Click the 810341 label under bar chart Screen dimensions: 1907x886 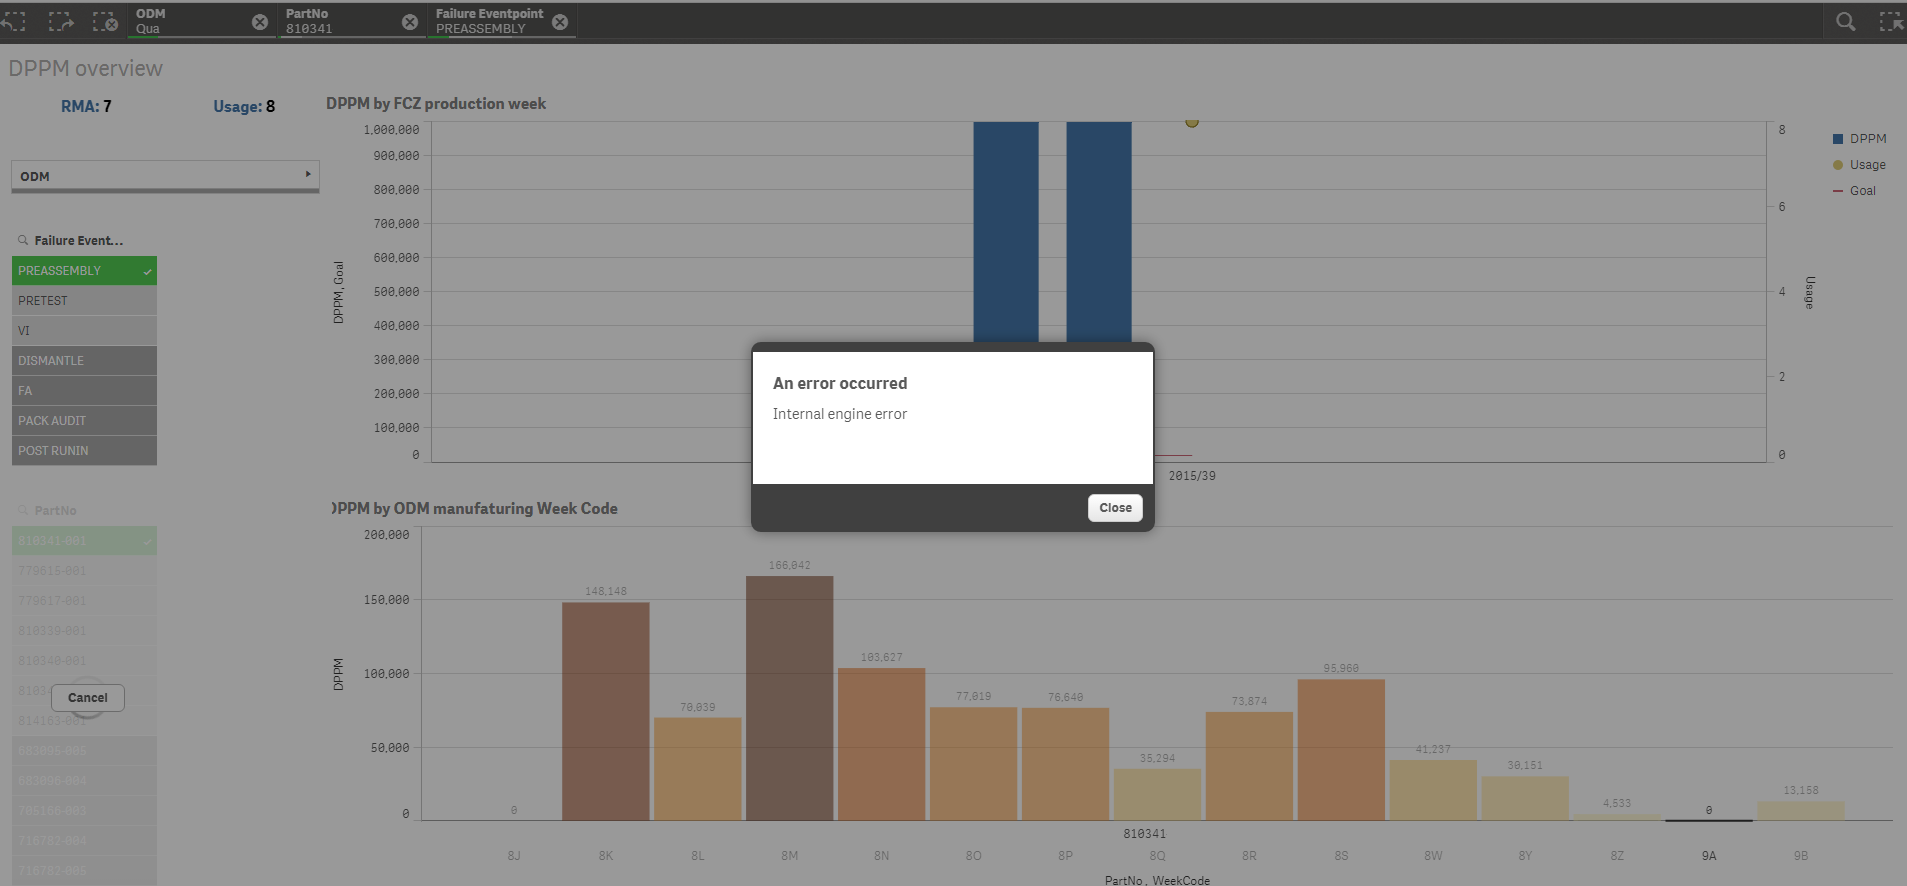1145,834
